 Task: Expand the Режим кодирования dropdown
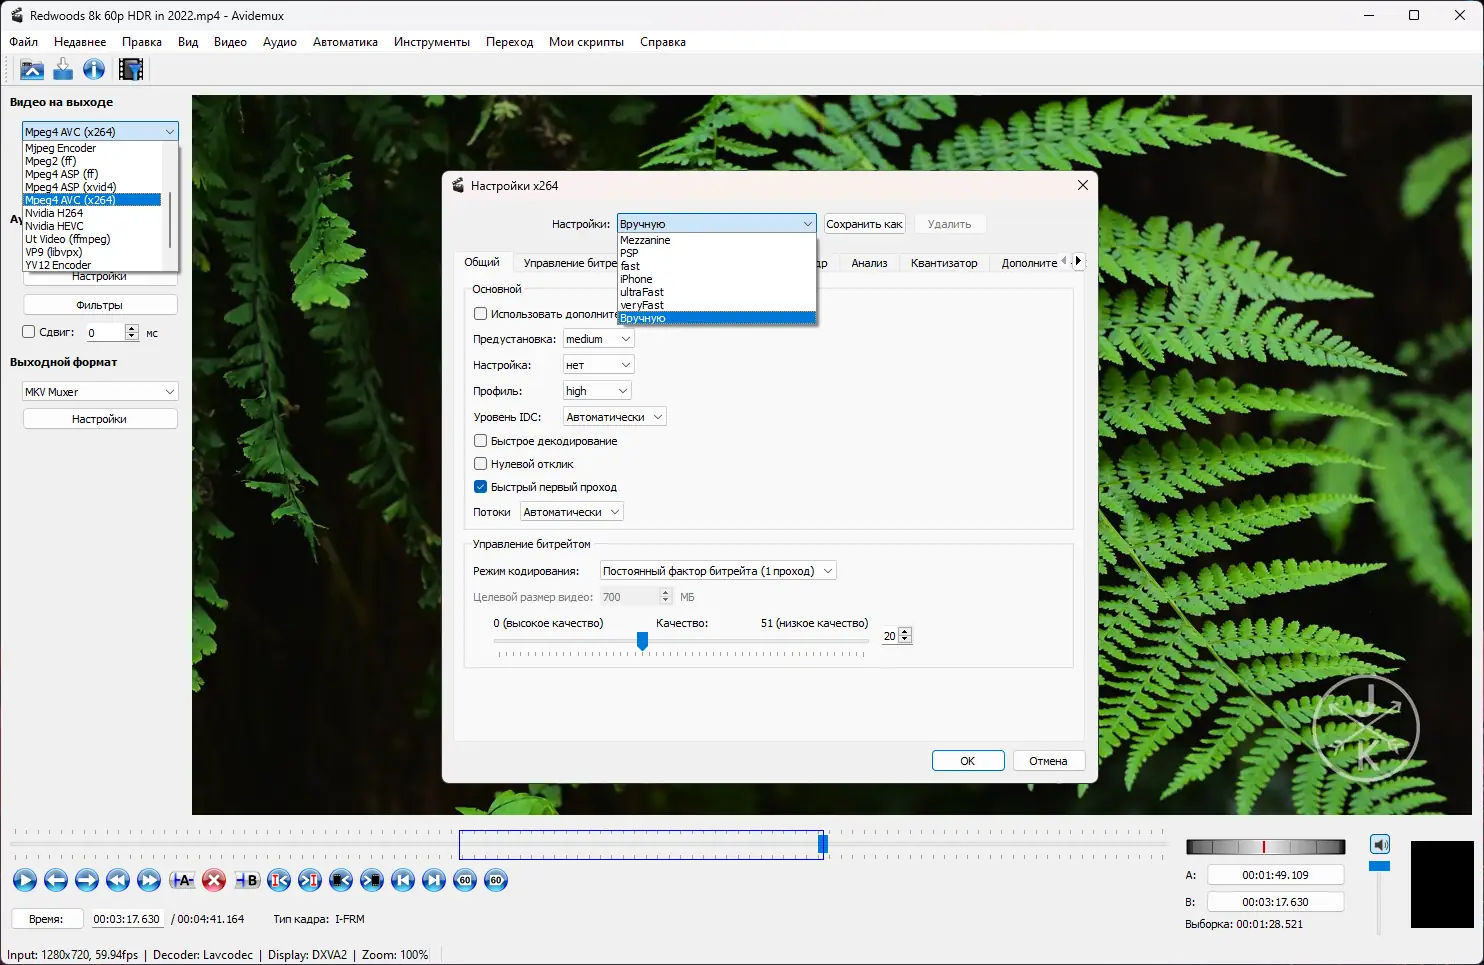click(x=718, y=571)
